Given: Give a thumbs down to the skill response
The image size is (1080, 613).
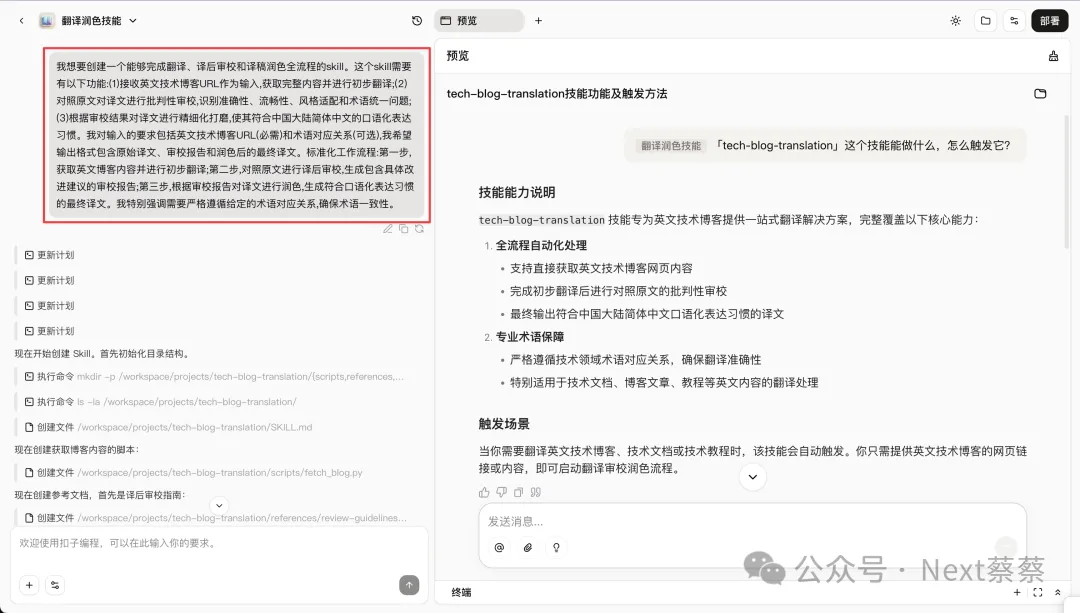Looking at the screenshot, I should pyautogui.click(x=501, y=492).
